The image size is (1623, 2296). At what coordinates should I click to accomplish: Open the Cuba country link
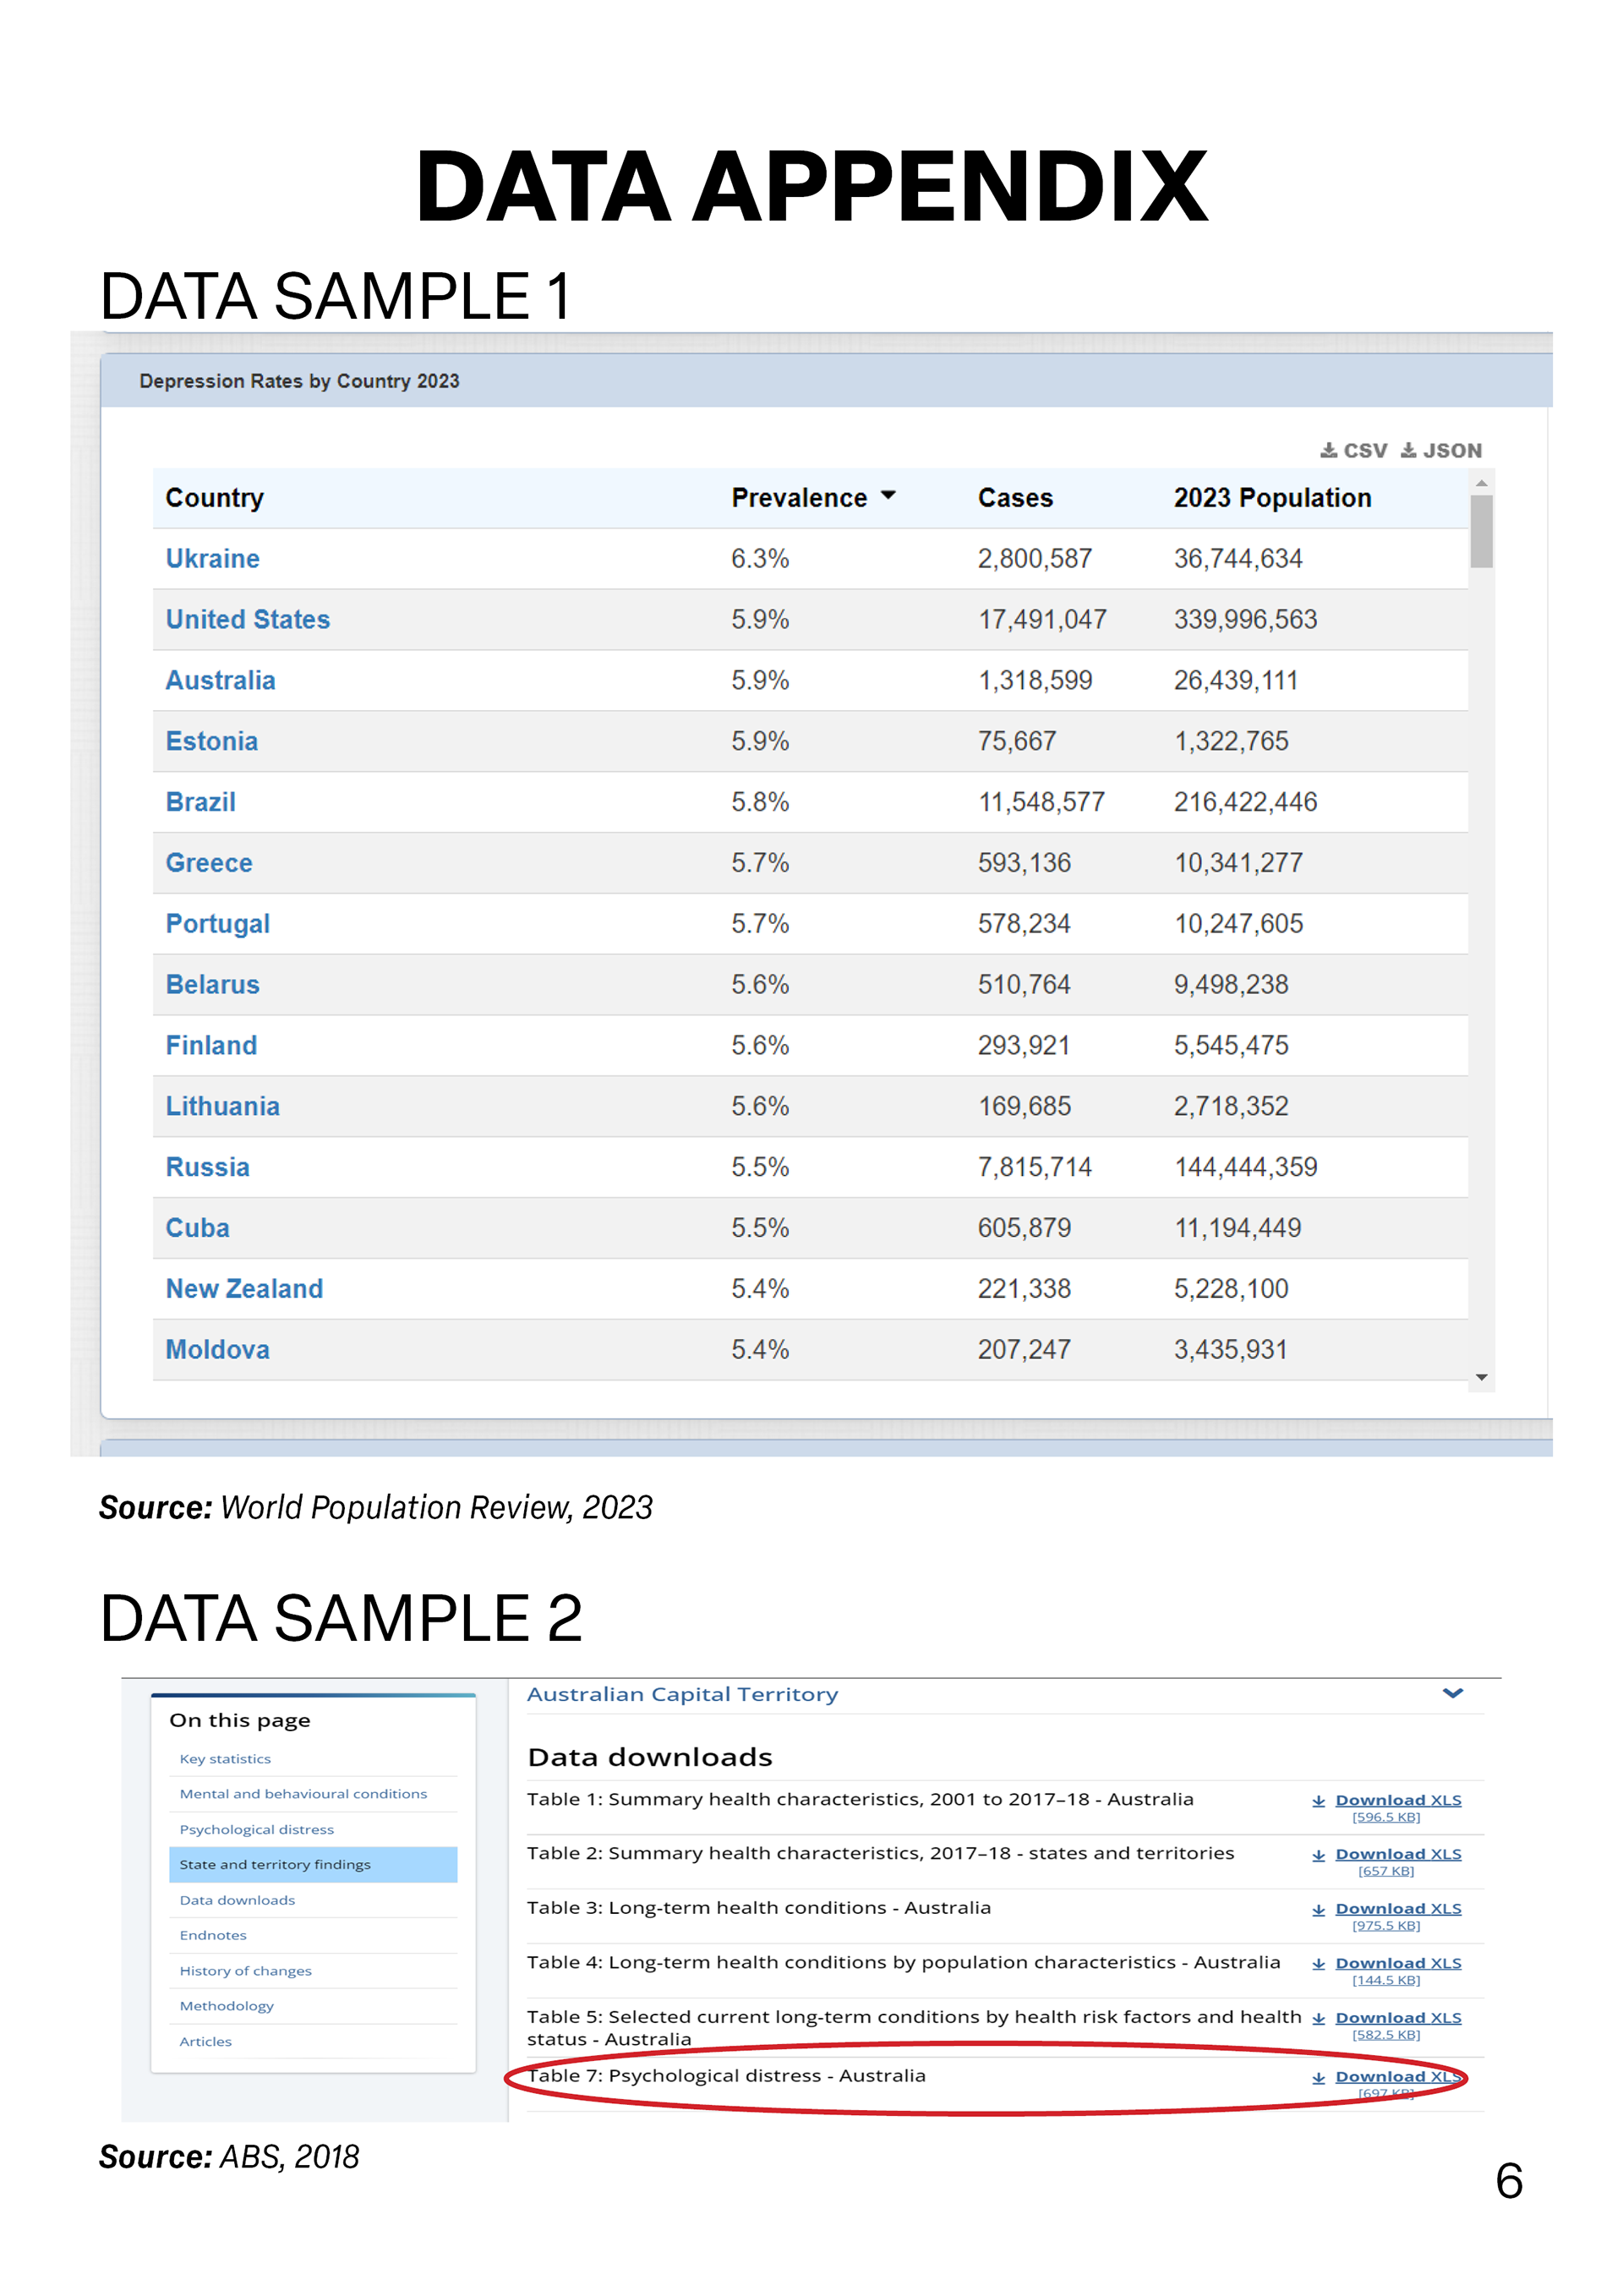click(x=198, y=1229)
